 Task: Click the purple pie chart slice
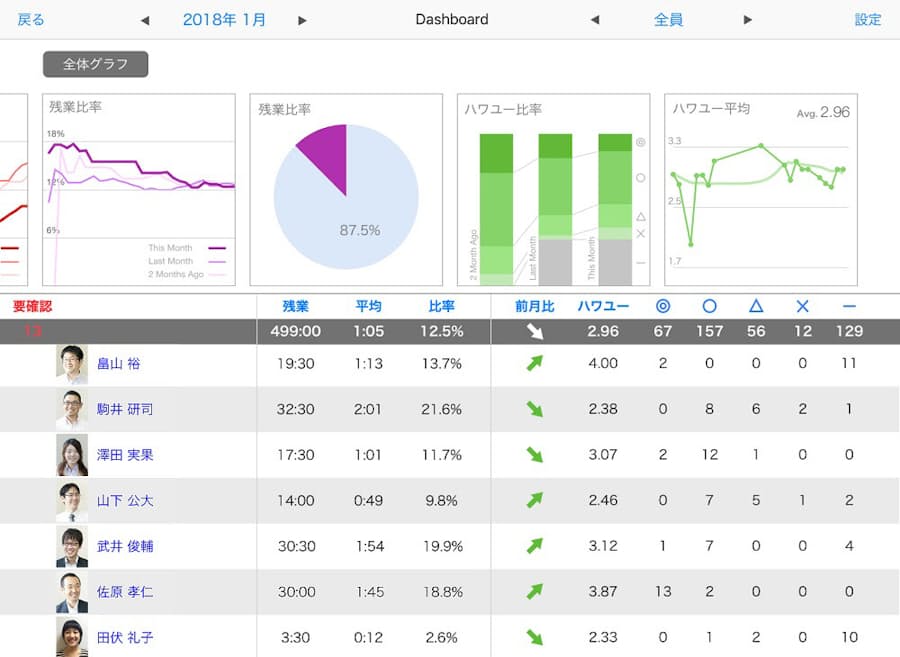pos(325,155)
